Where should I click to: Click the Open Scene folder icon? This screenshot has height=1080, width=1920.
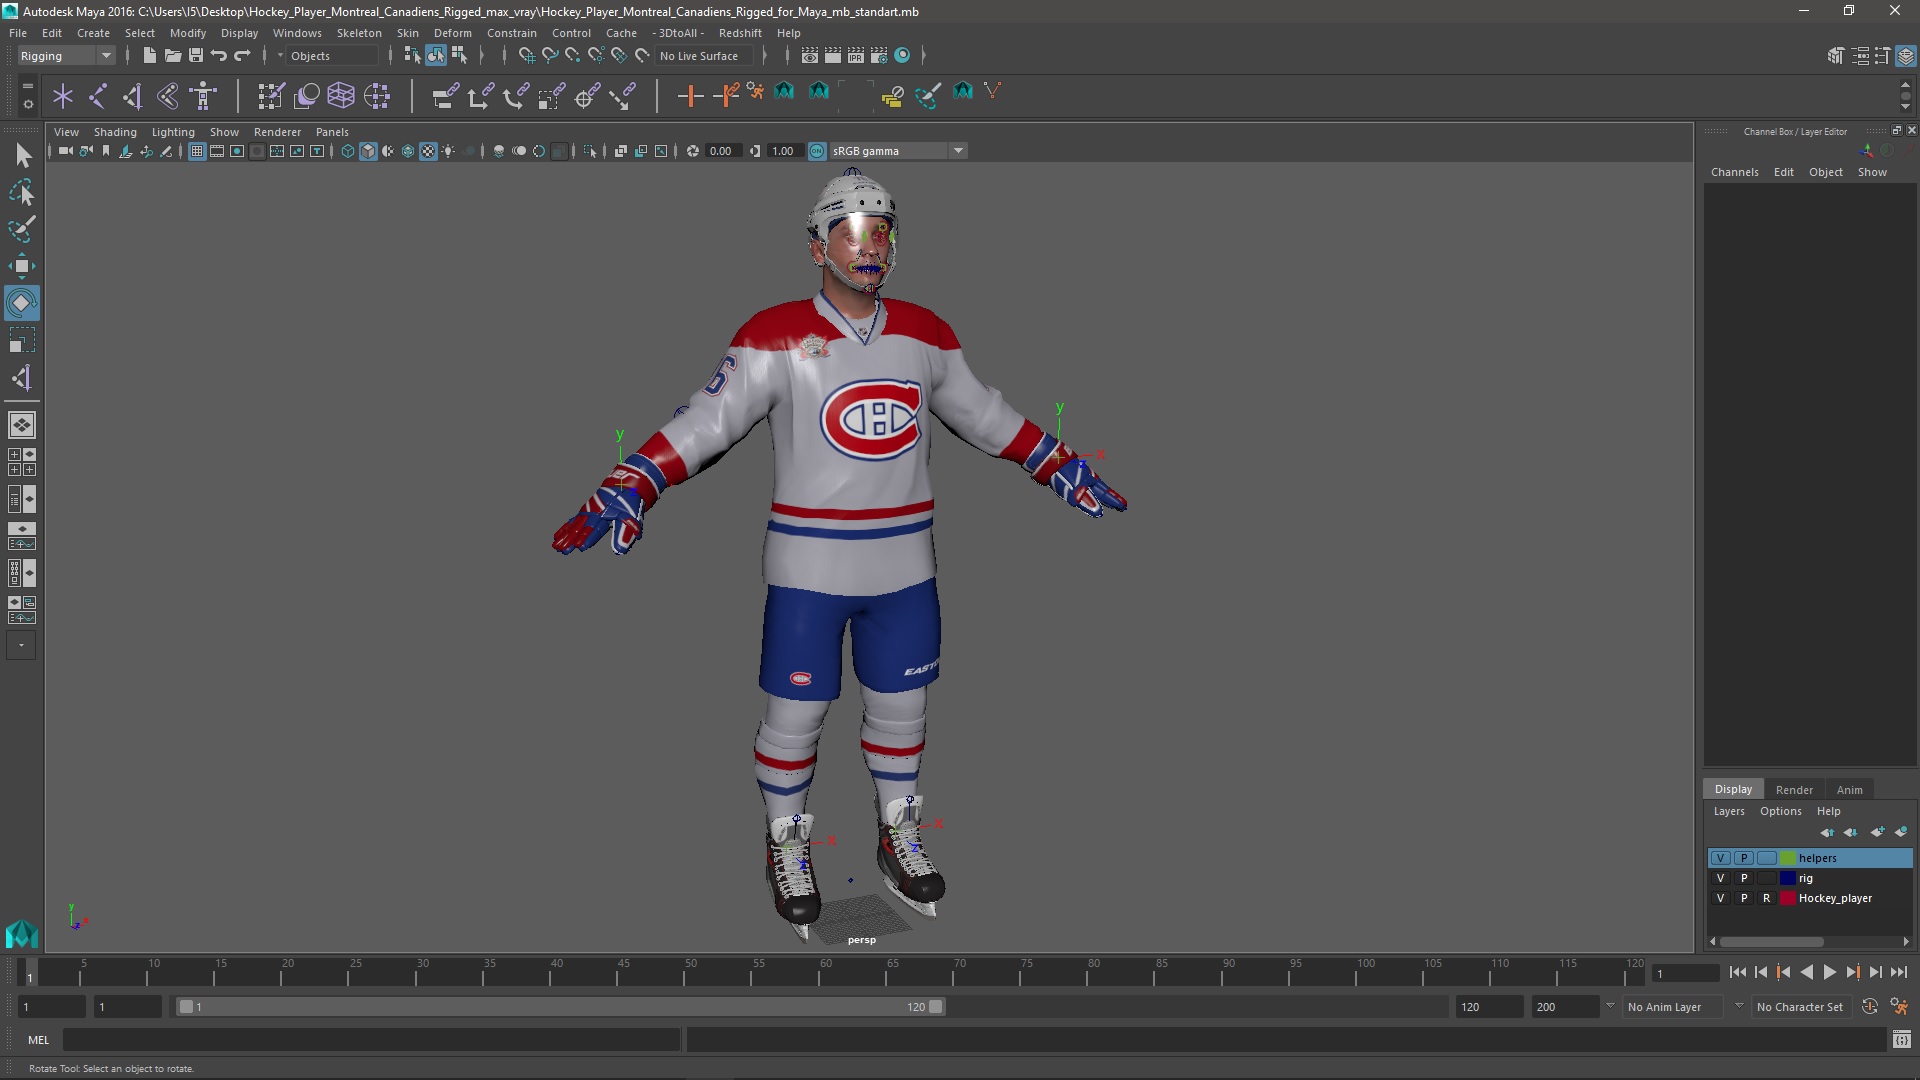172,56
